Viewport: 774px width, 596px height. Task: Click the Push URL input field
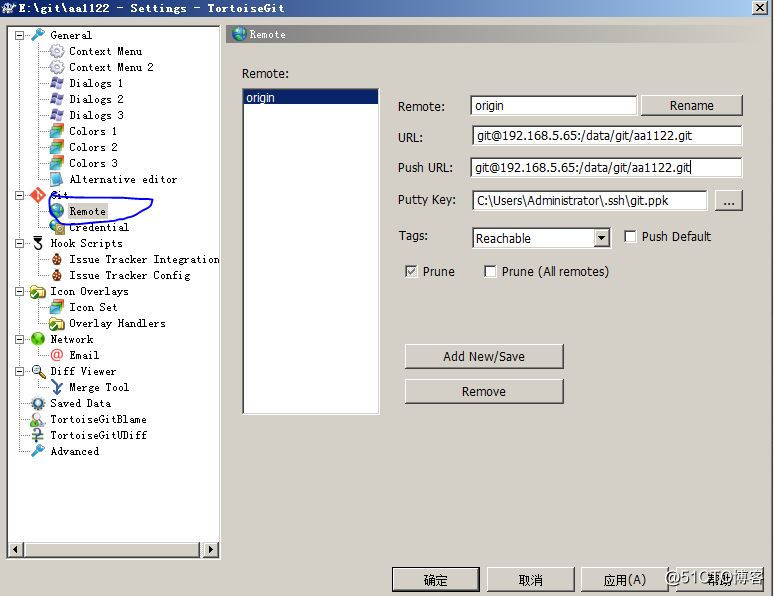[606, 167]
